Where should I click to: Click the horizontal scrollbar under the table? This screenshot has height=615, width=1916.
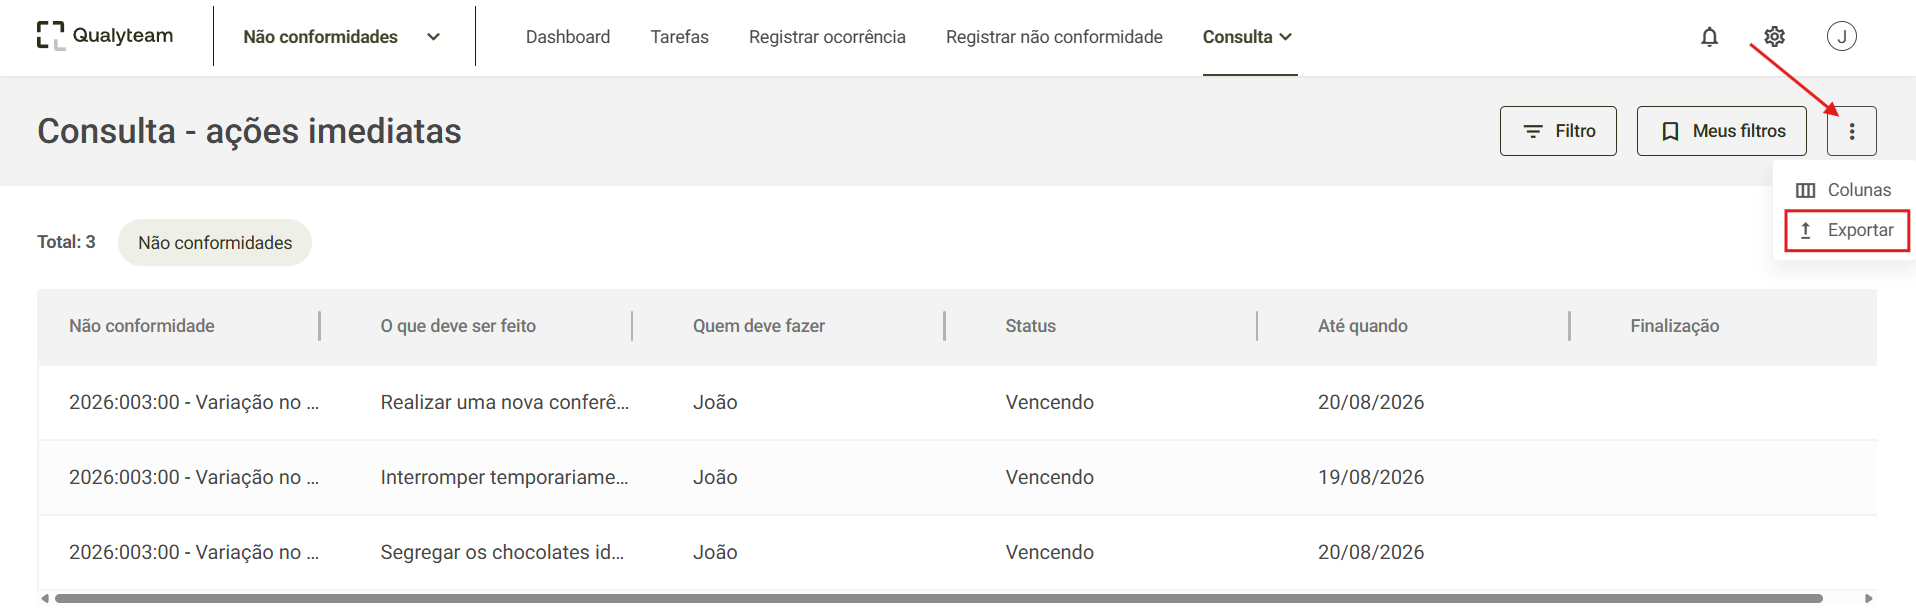tap(938, 598)
